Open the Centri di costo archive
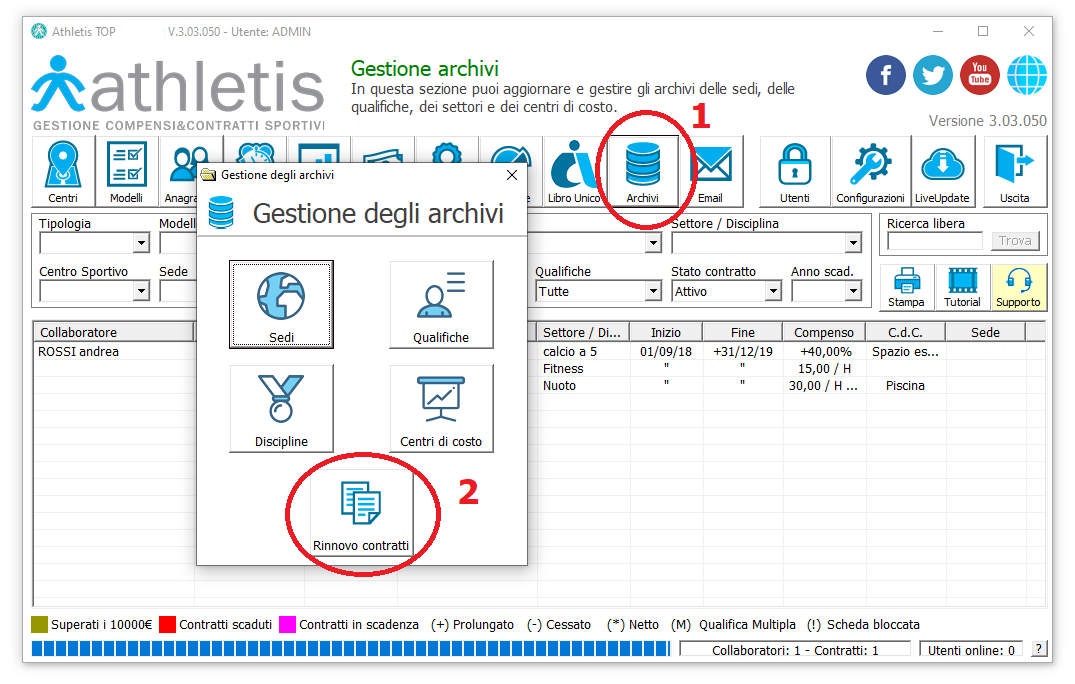This screenshot has width=1075, height=684. click(441, 408)
